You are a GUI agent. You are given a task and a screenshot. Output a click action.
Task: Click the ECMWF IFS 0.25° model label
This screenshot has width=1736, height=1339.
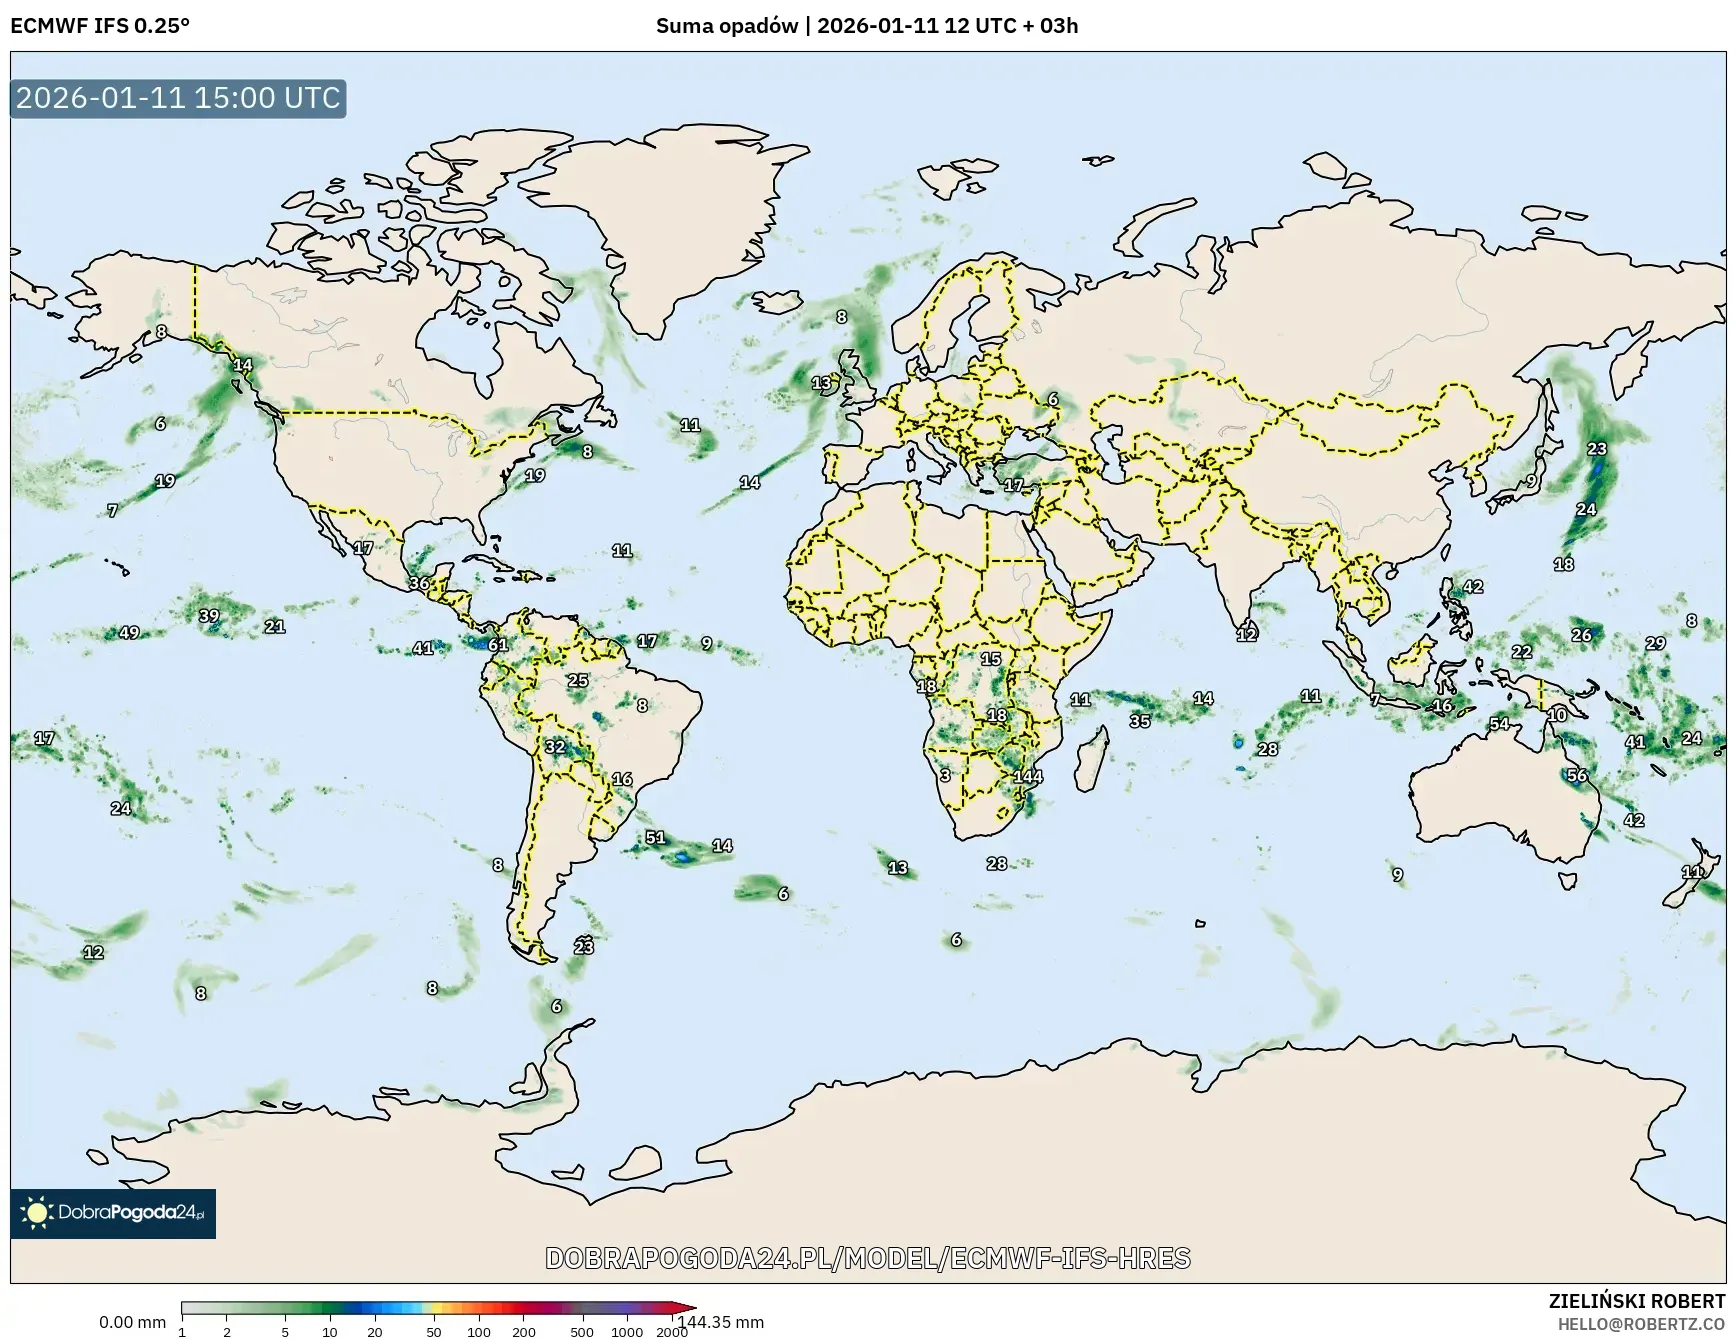pos(100,26)
